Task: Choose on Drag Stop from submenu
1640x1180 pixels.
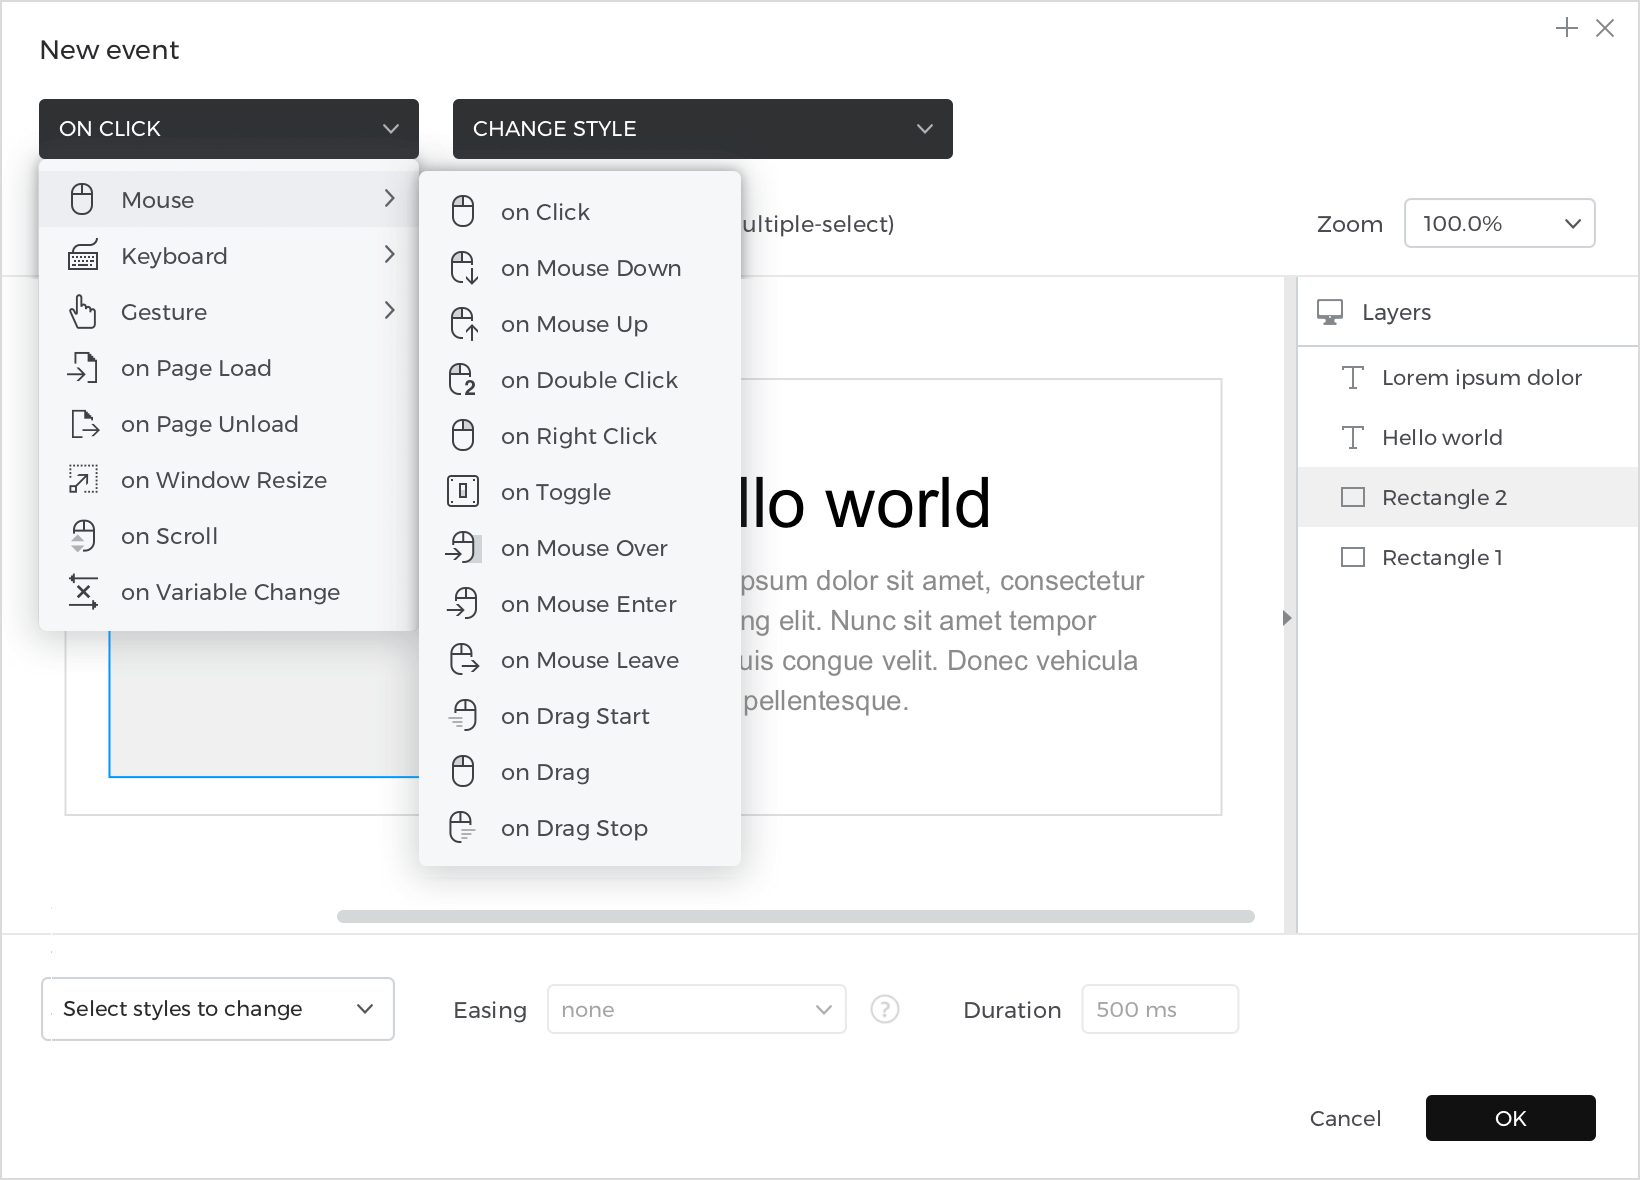Action: click(580, 828)
